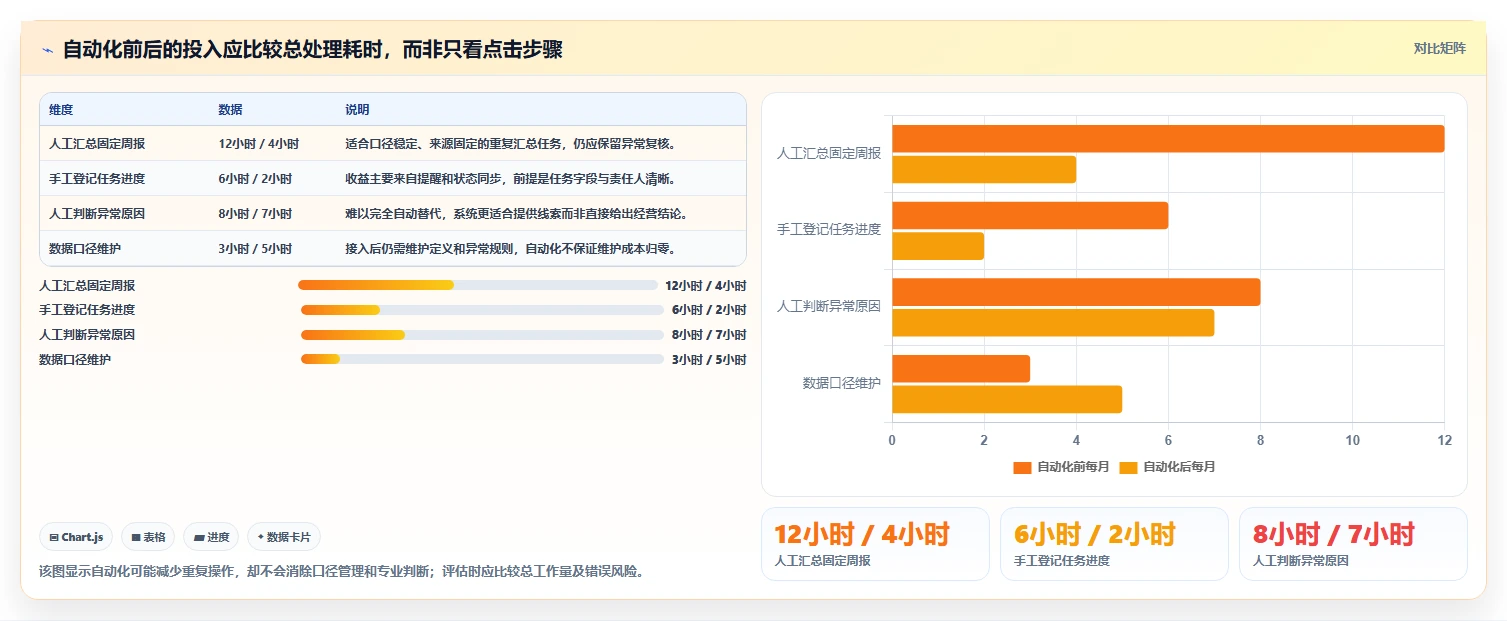Screen dimensions: 1507x621
Task: Click the 说明 column header
Action: (x=357, y=110)
